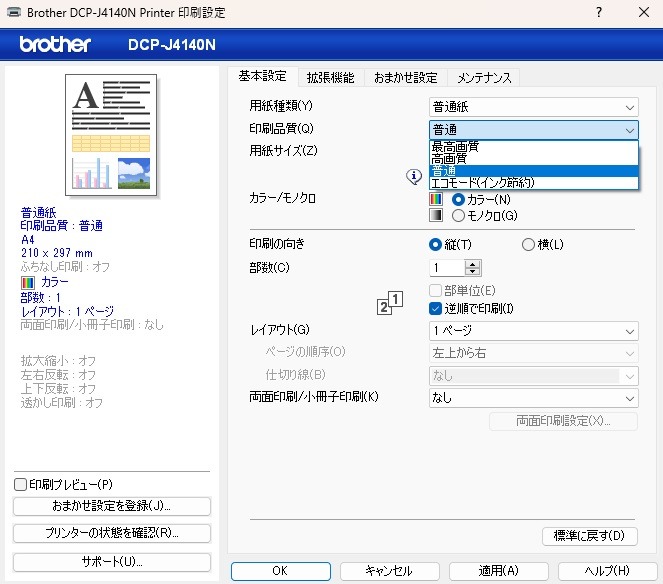The width and height of the screenshot is (663, 584).
Task: Open 両面印刷/小冊子印刷 dropdown
Action: pos(534,398)
